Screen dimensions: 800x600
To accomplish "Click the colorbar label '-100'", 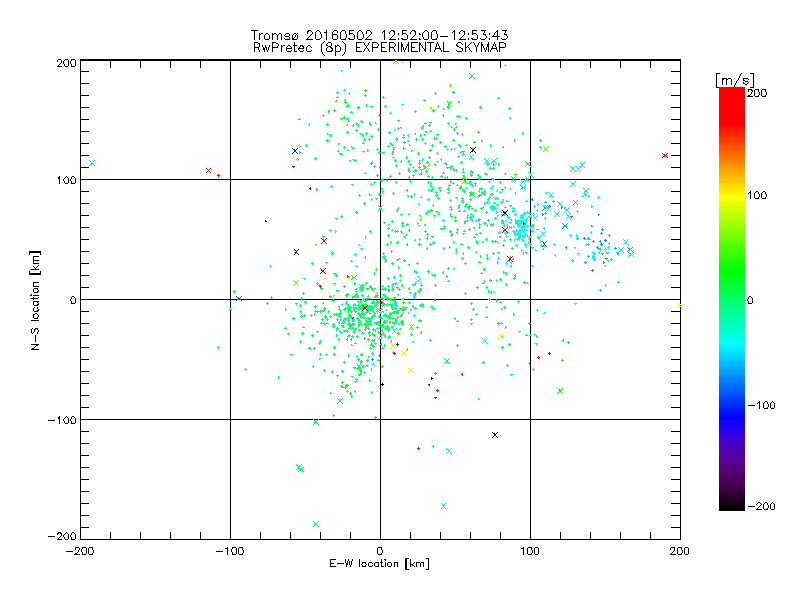I will click(761, 406).
